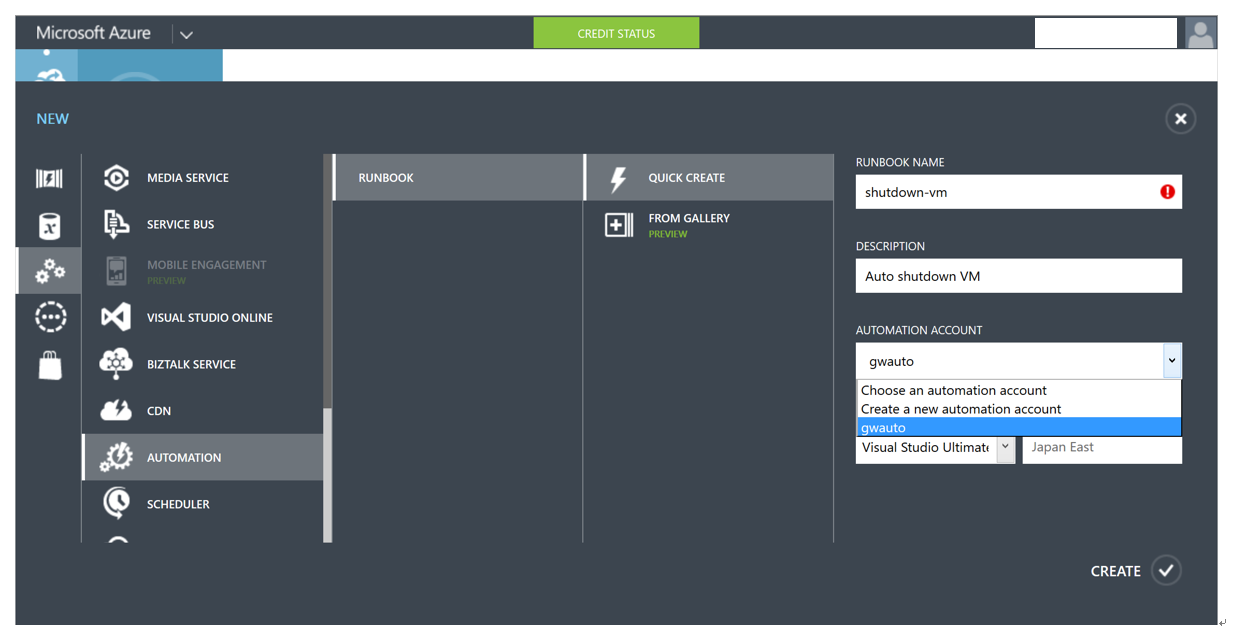The image size is (1246, 641).
Task: Select the Network Services category icon
Action: click(x=50, y=317)
